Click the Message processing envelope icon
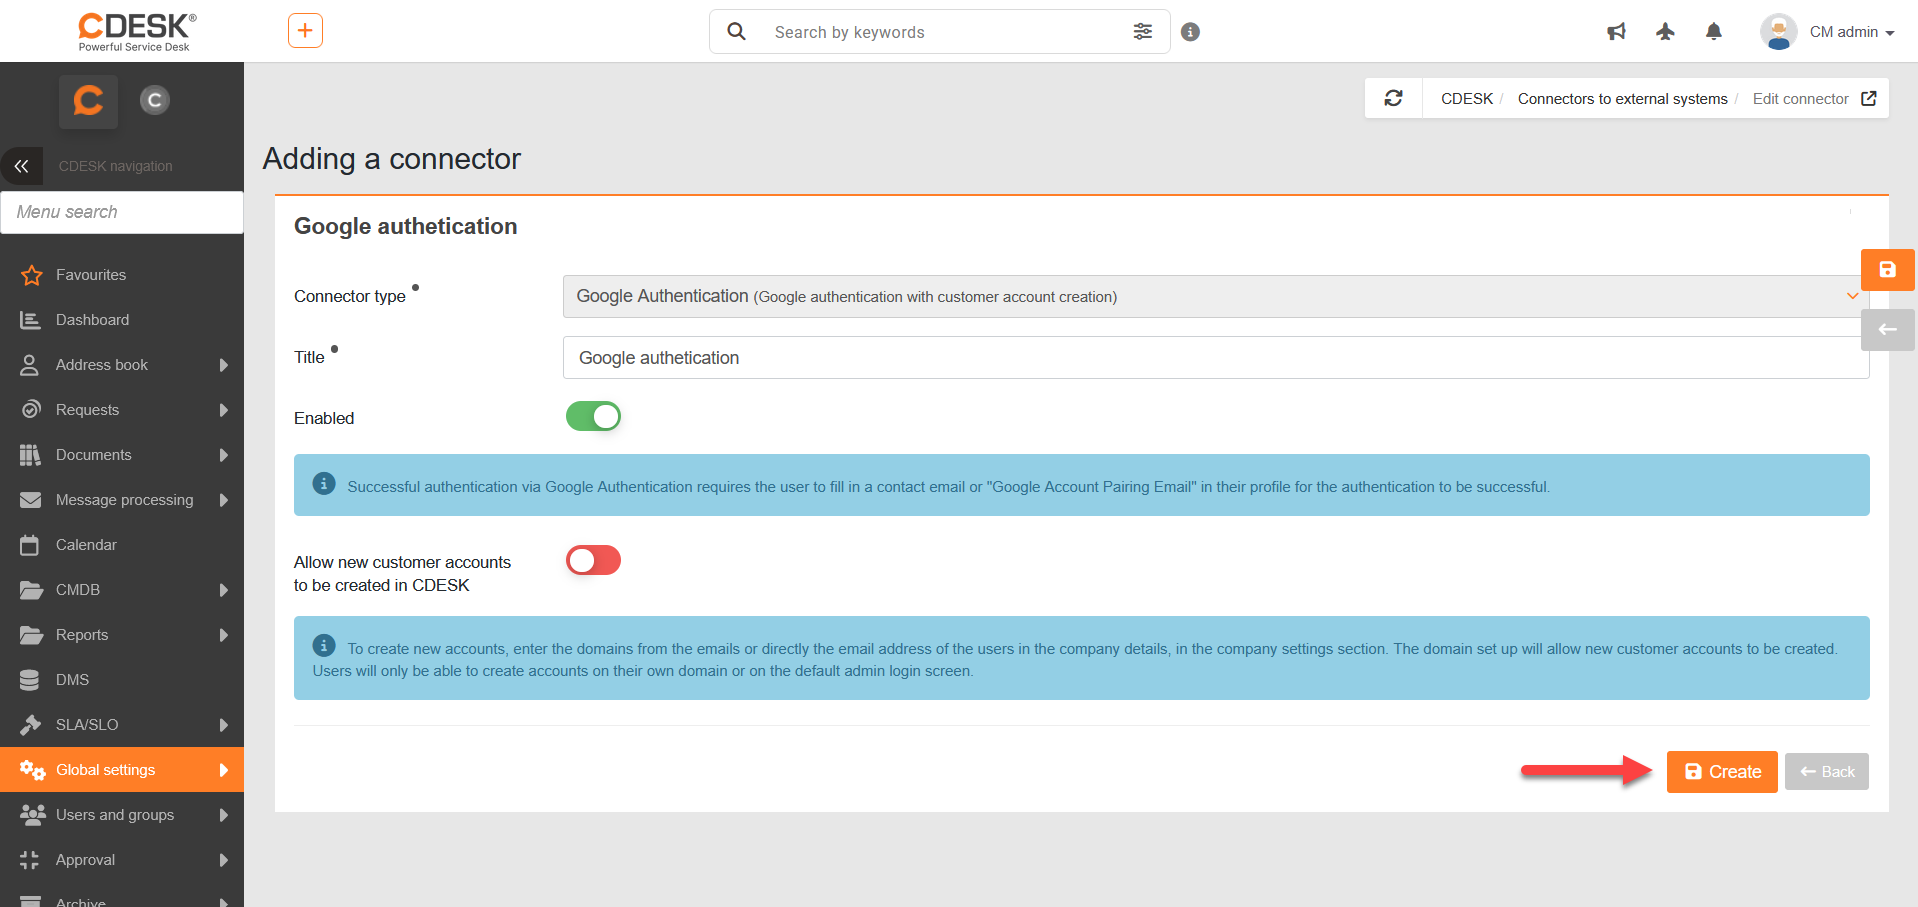Viewport: 1918px width, 907px height. [31, 500]
